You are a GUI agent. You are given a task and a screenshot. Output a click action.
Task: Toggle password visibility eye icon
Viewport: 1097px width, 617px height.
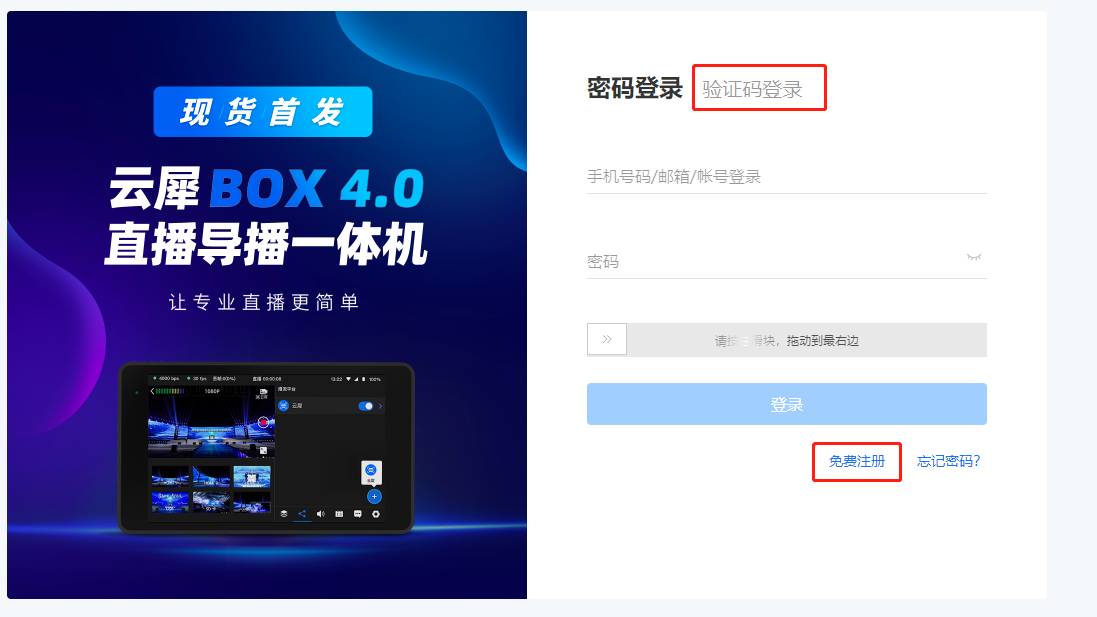click(973, 257)
